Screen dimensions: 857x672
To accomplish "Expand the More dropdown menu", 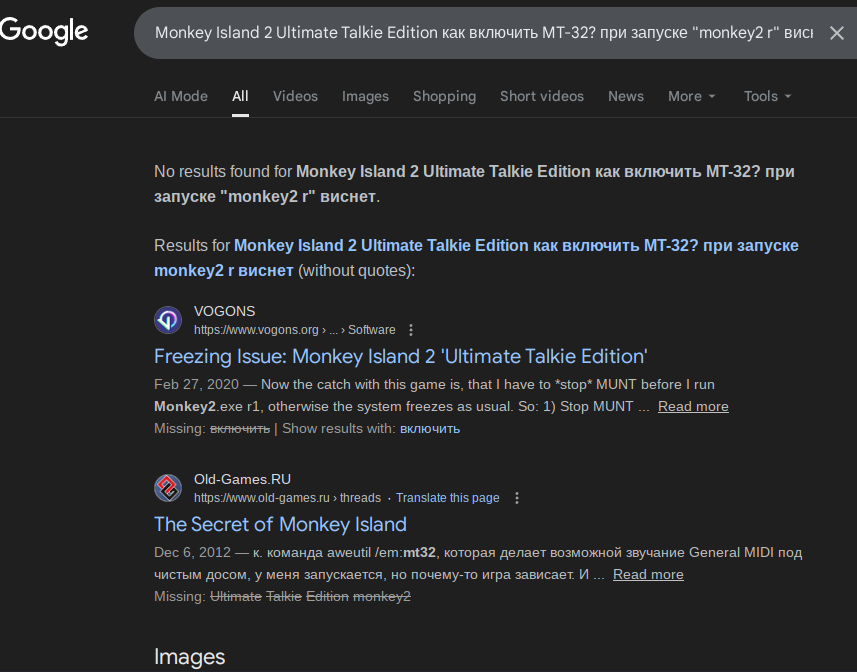I will [x=691, y=96].
